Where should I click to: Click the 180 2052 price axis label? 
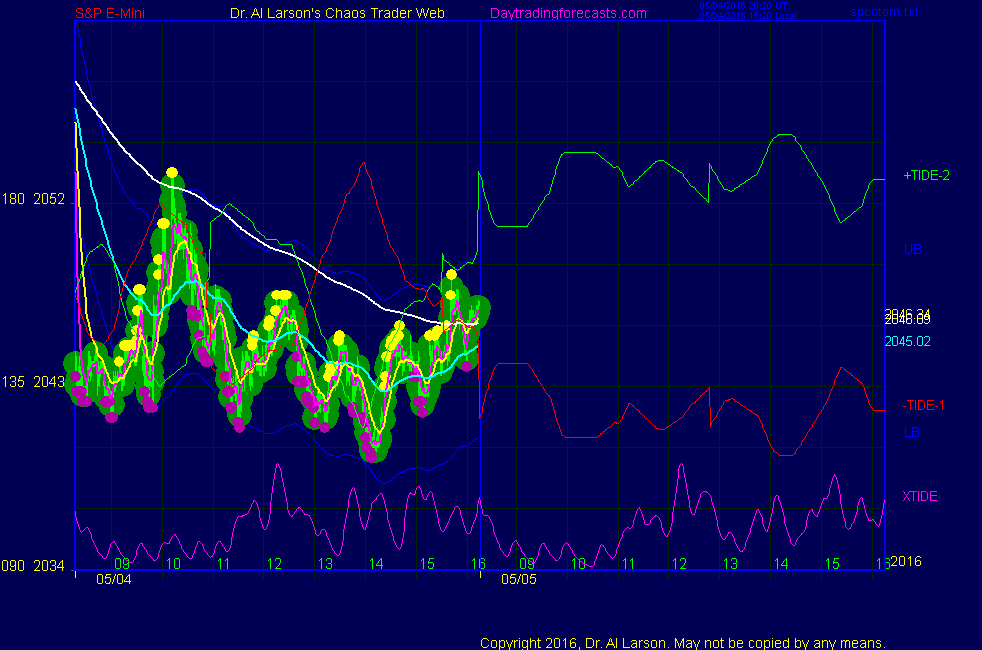(x=33, y=199)
